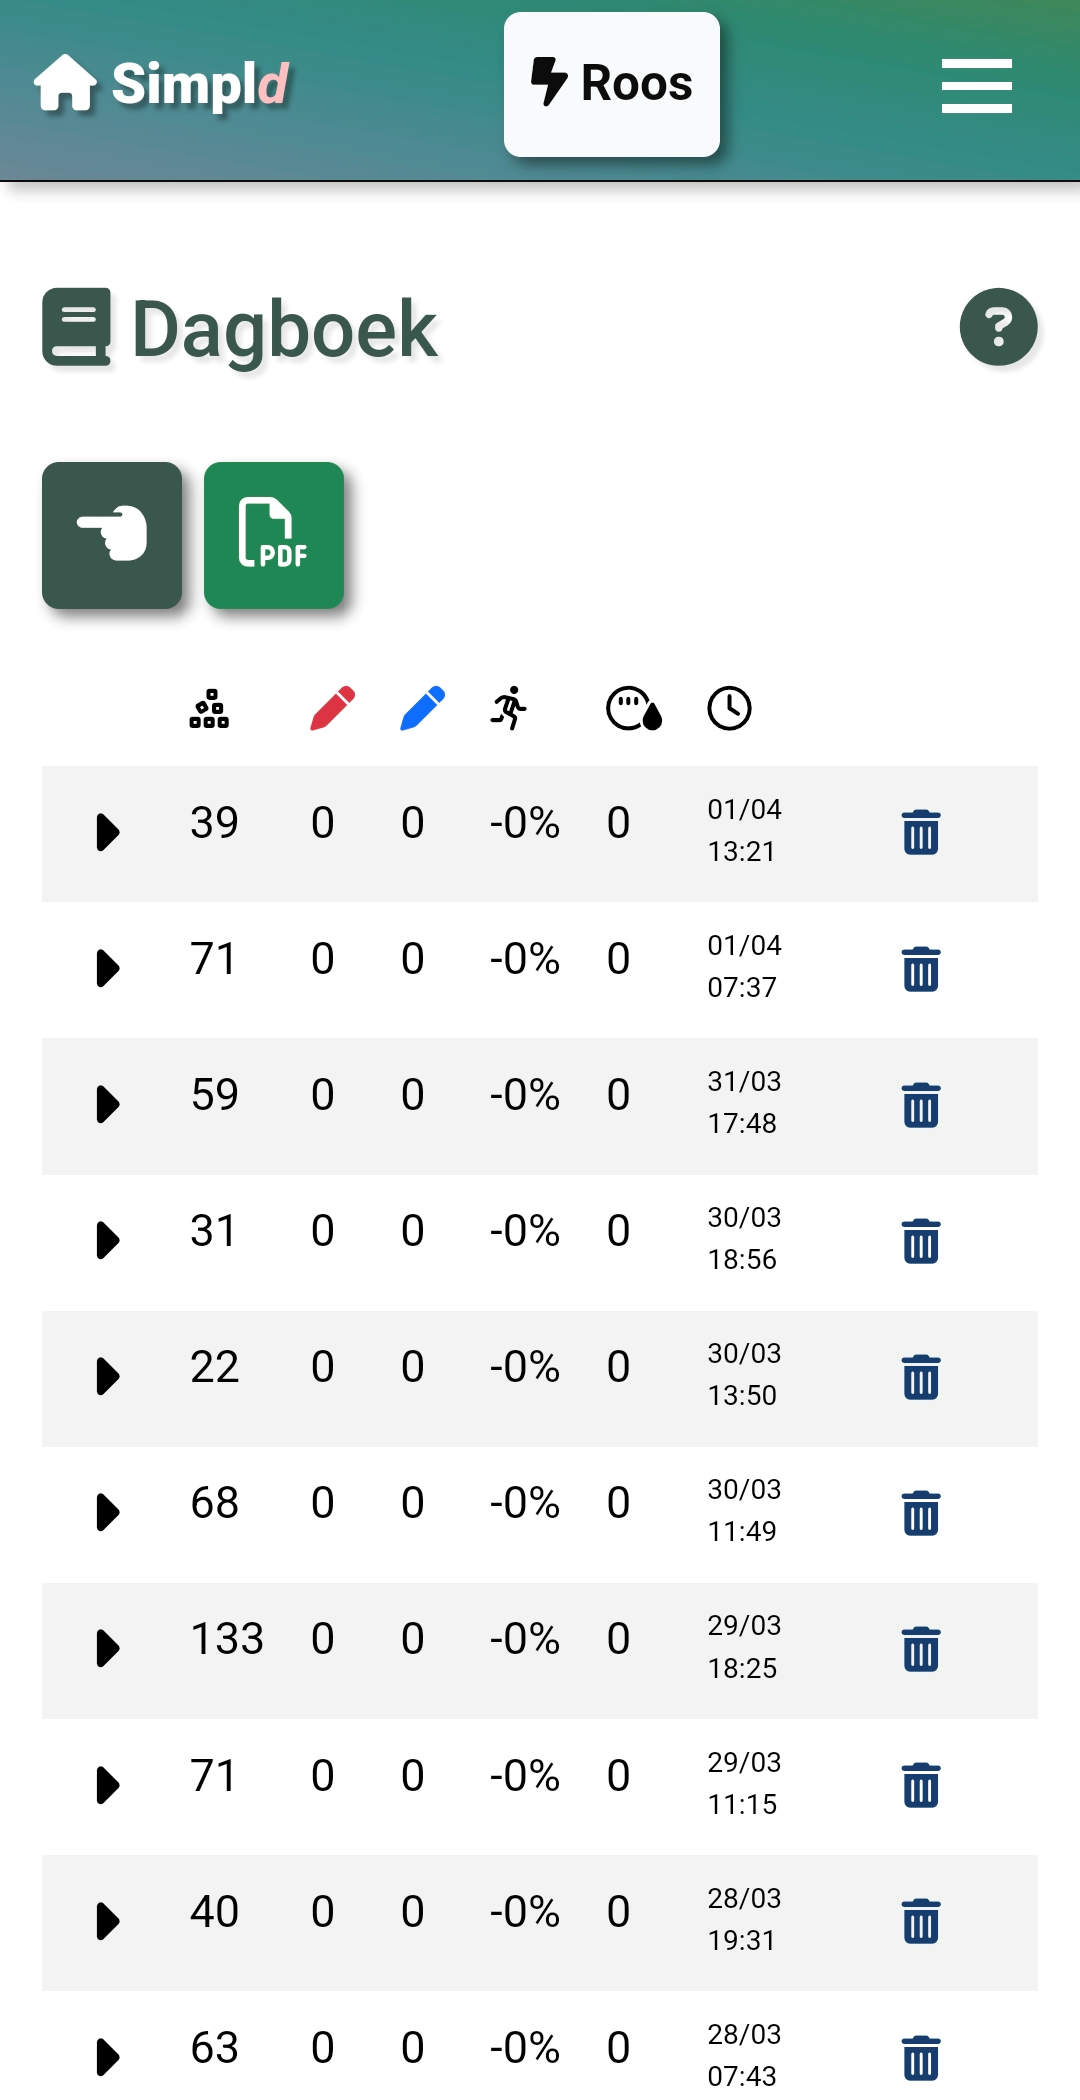The width and height of the screenshot is (1080, 2100).
Task: Click the blue pencil column icon
Action: tap(423, 709)
